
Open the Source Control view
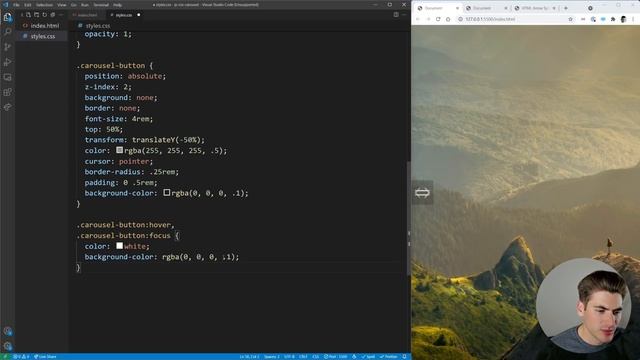(7, 47)
